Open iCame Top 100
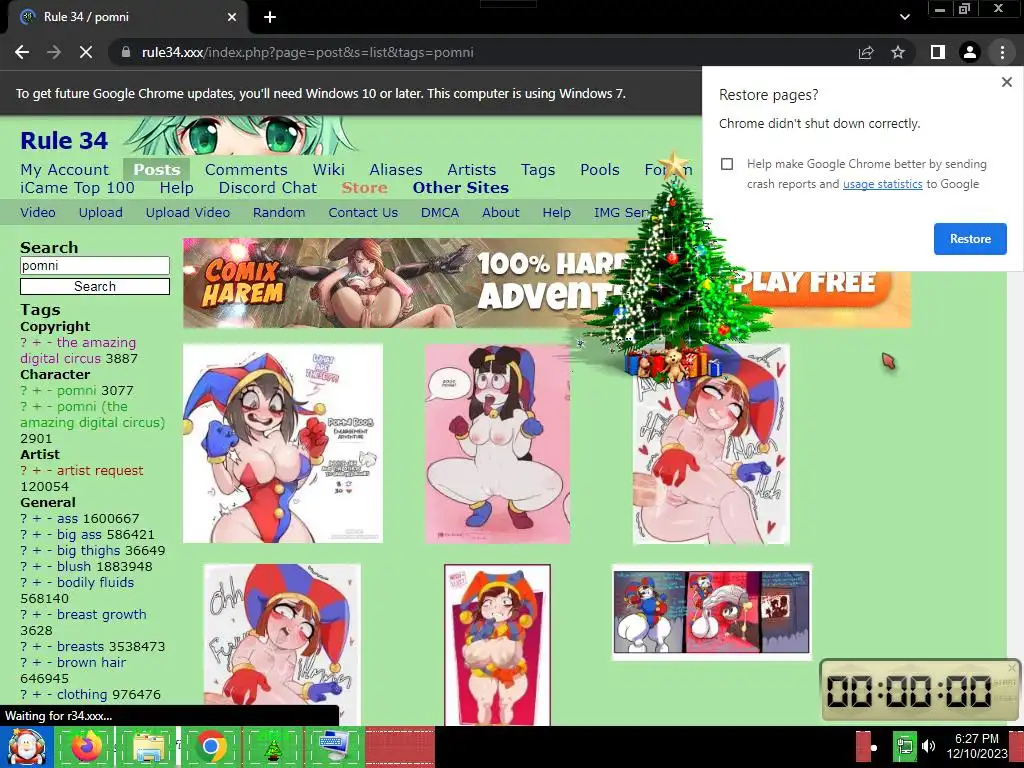This screenshot has width=1024, height=768. click(77, 188)
